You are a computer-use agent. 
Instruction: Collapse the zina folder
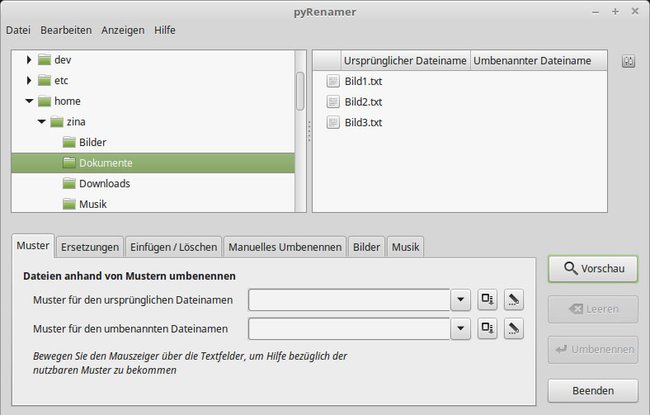point(41,121)
